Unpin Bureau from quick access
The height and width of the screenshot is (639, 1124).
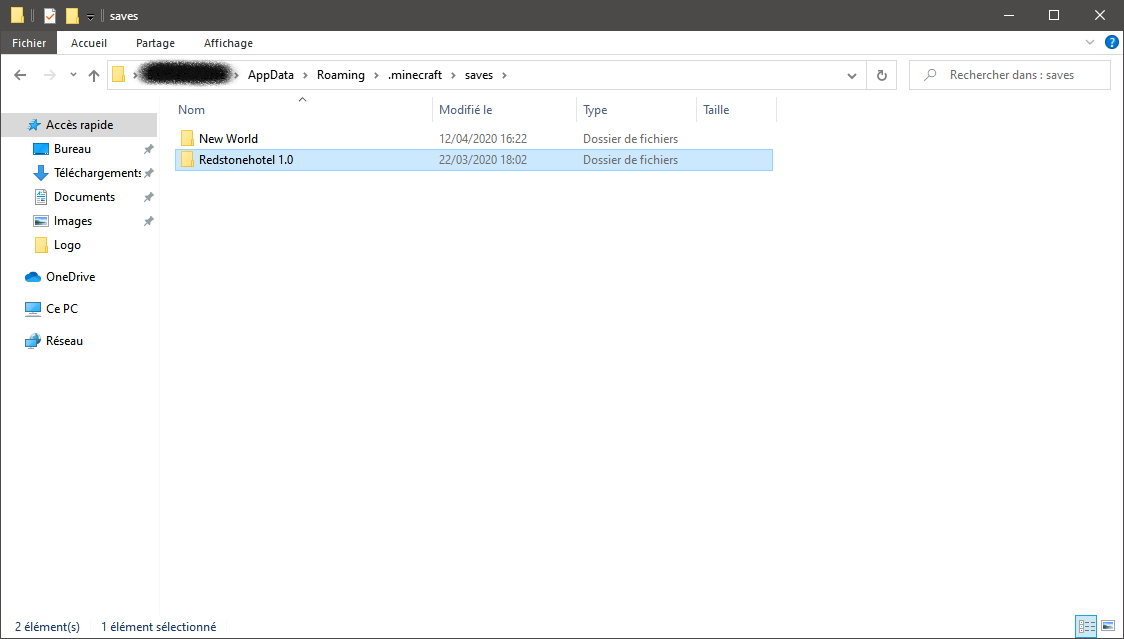click(148, 148)
